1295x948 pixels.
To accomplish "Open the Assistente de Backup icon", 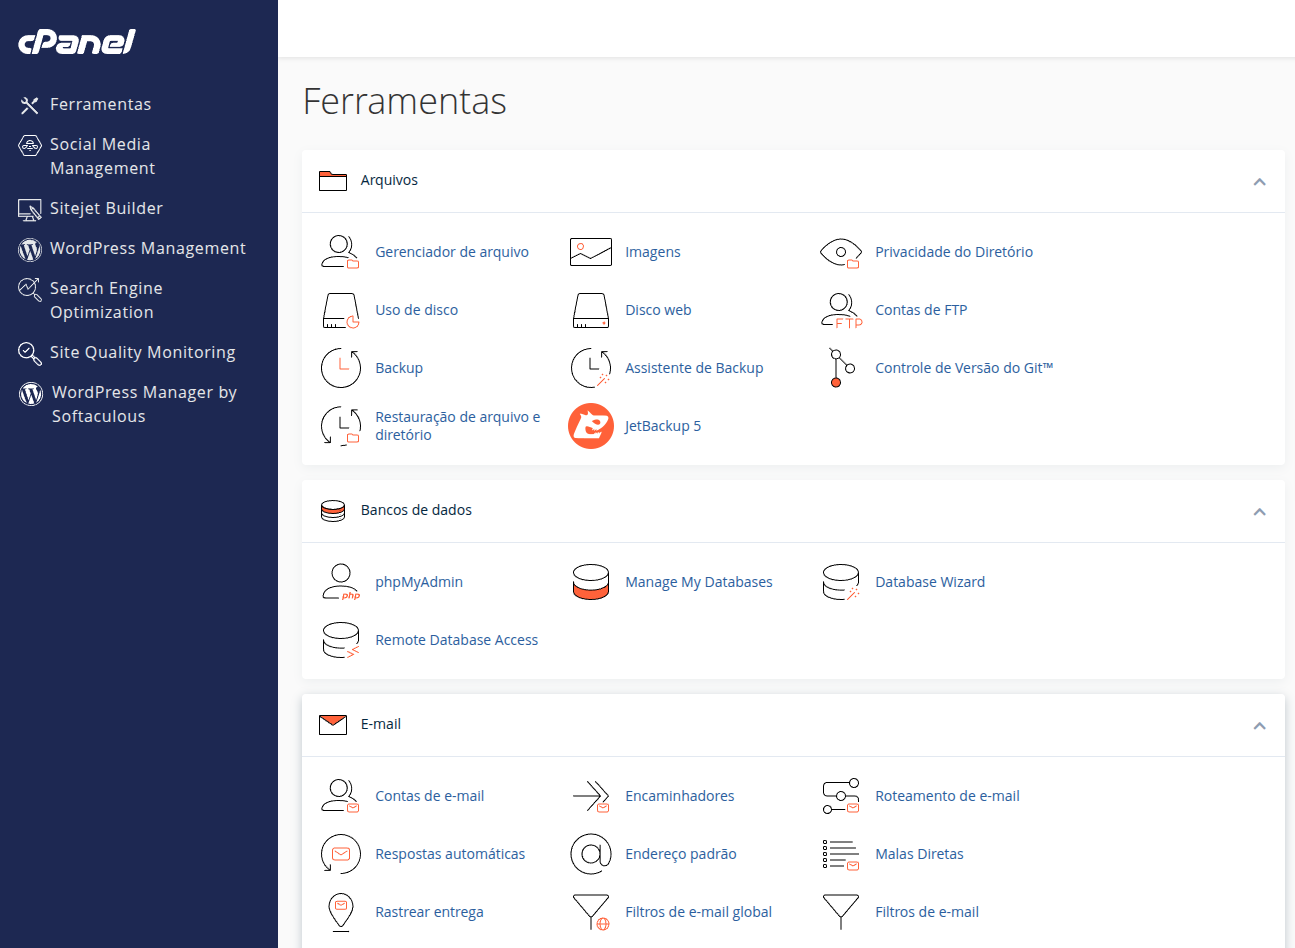I will point(590,368).
